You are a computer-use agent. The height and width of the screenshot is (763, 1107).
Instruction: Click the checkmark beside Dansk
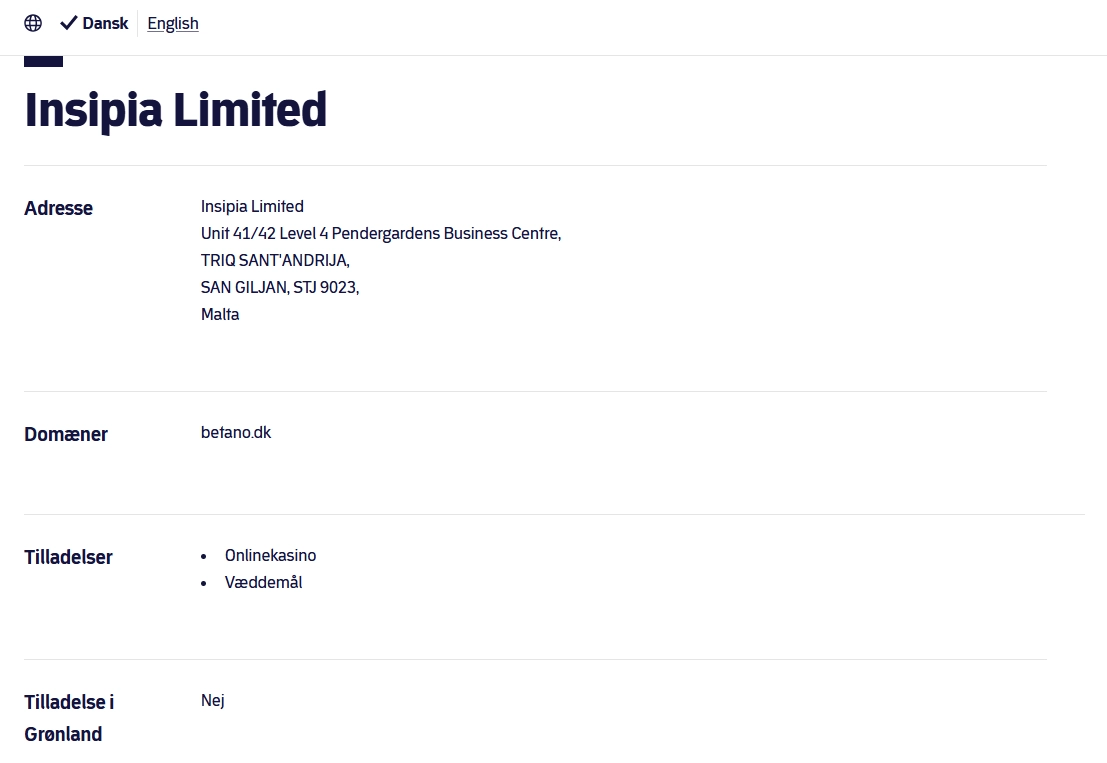point(68,23)
